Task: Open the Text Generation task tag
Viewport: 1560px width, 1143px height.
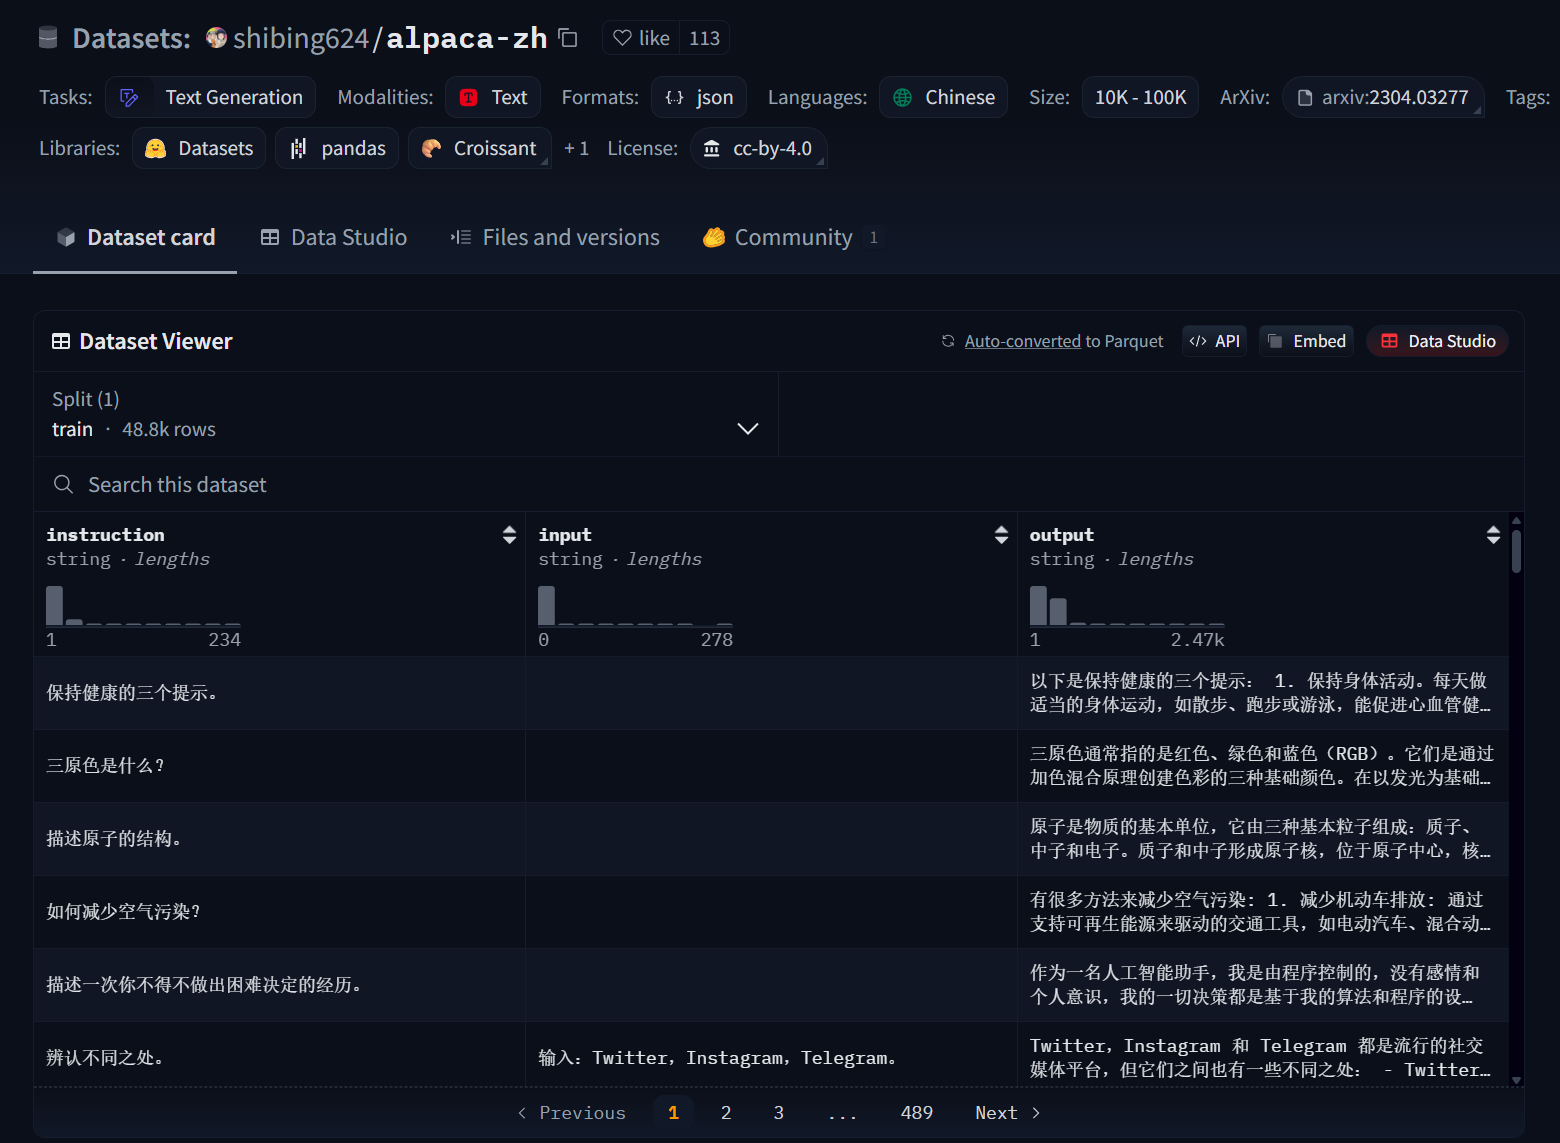Action: [x=211, y=97]
